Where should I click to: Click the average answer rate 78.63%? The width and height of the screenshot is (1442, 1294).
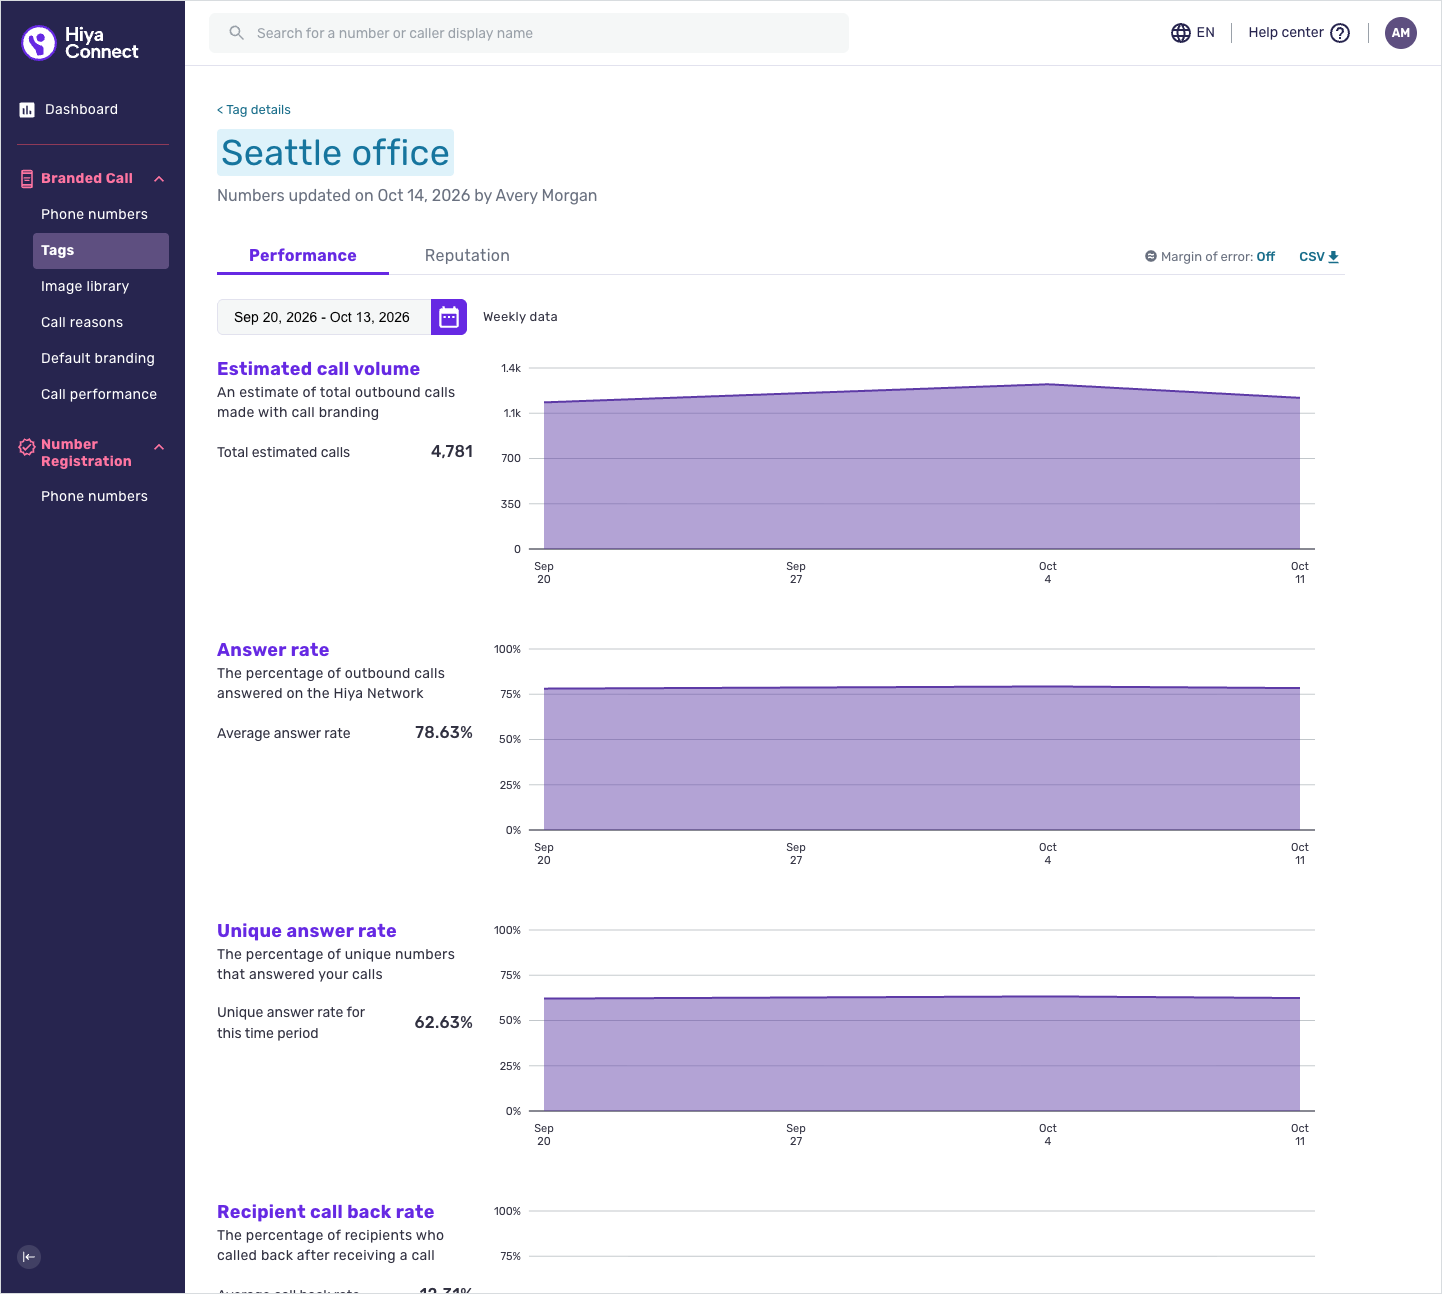[444, 733]
